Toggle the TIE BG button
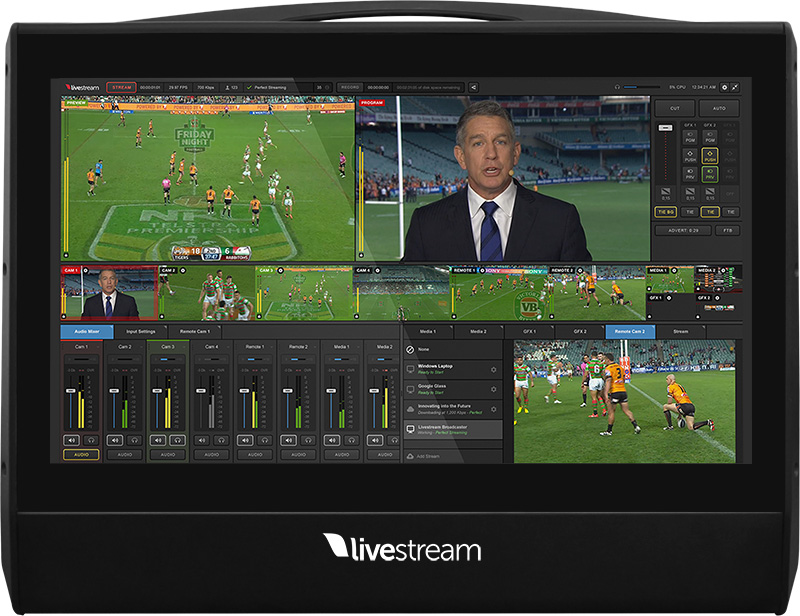 [x=665, y=212]
